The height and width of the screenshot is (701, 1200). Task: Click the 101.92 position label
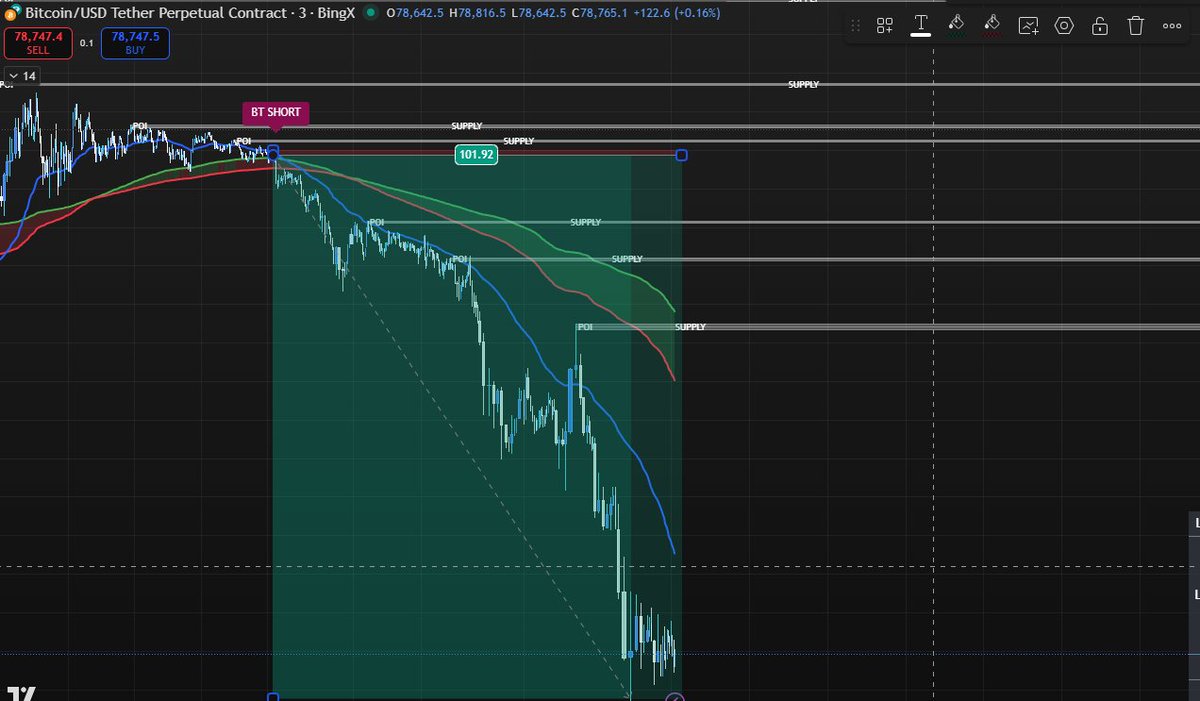476,154
